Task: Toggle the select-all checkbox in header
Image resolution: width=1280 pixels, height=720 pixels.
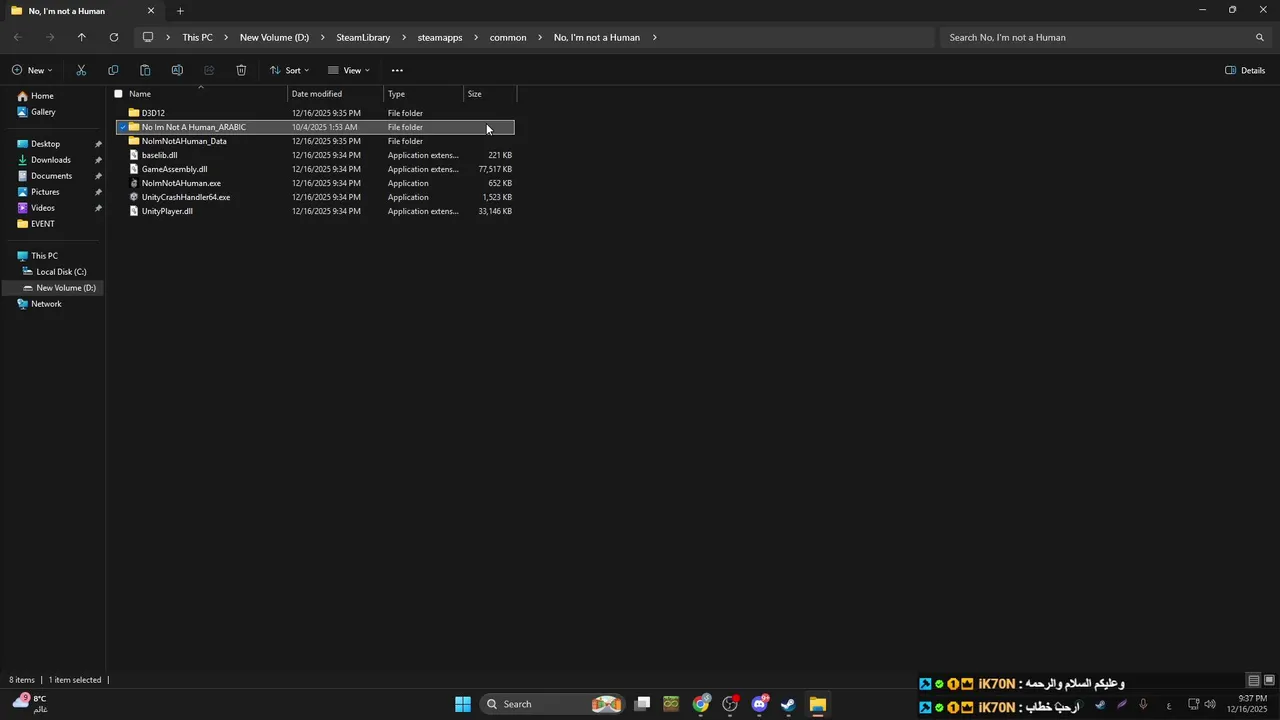Action: pyautogui.click(x=118, y=94)
